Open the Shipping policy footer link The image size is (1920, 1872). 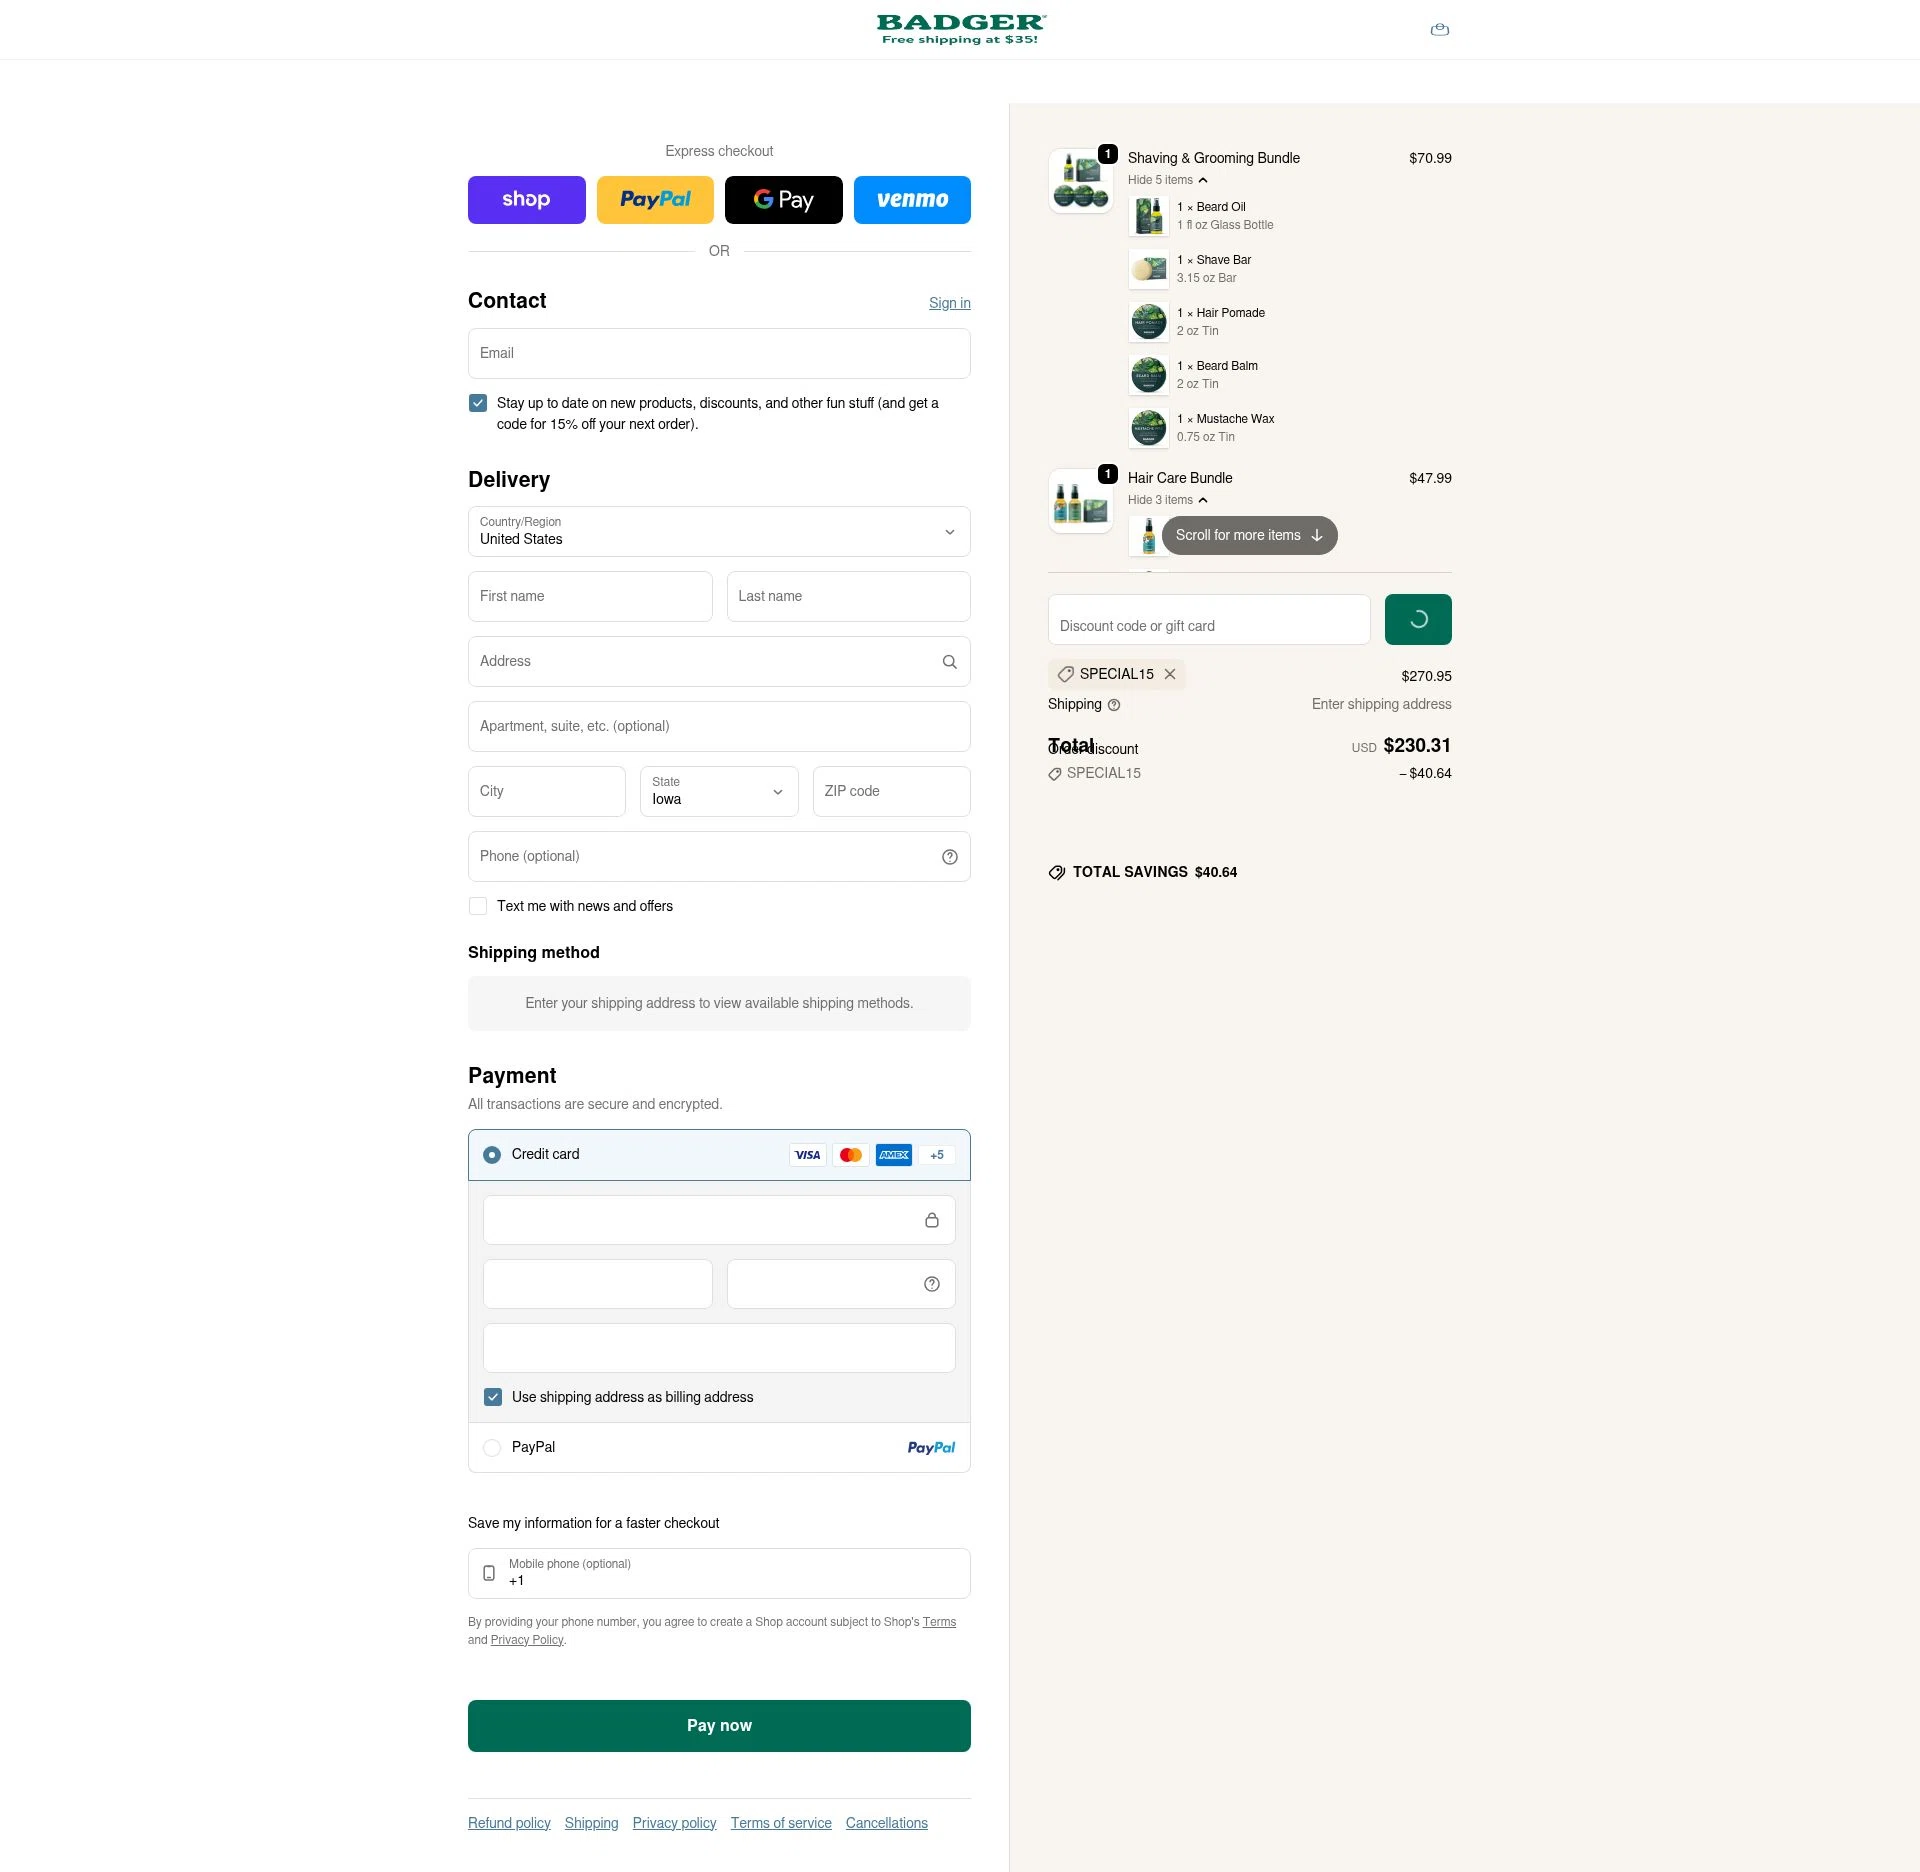[x=591, y=1822]
